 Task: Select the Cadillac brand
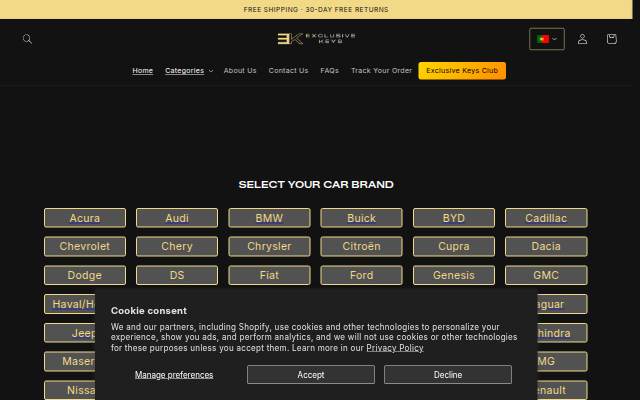click(x=546, y=218)
